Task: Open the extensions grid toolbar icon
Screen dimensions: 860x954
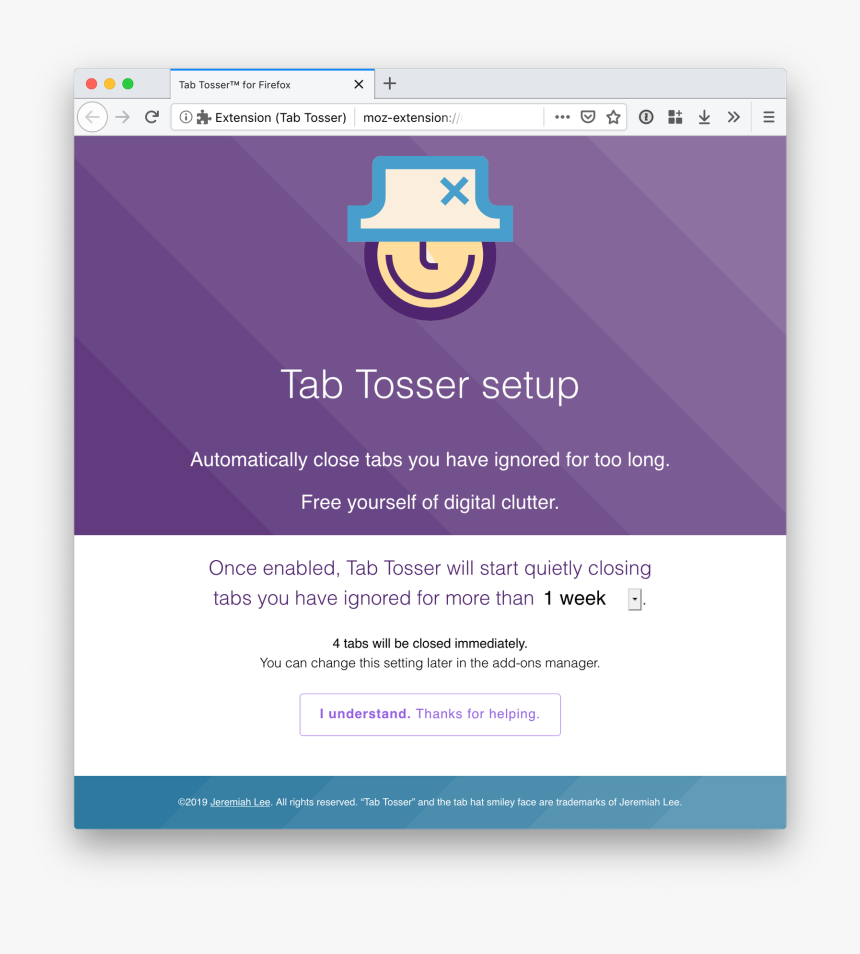Action: pos(675,117)
